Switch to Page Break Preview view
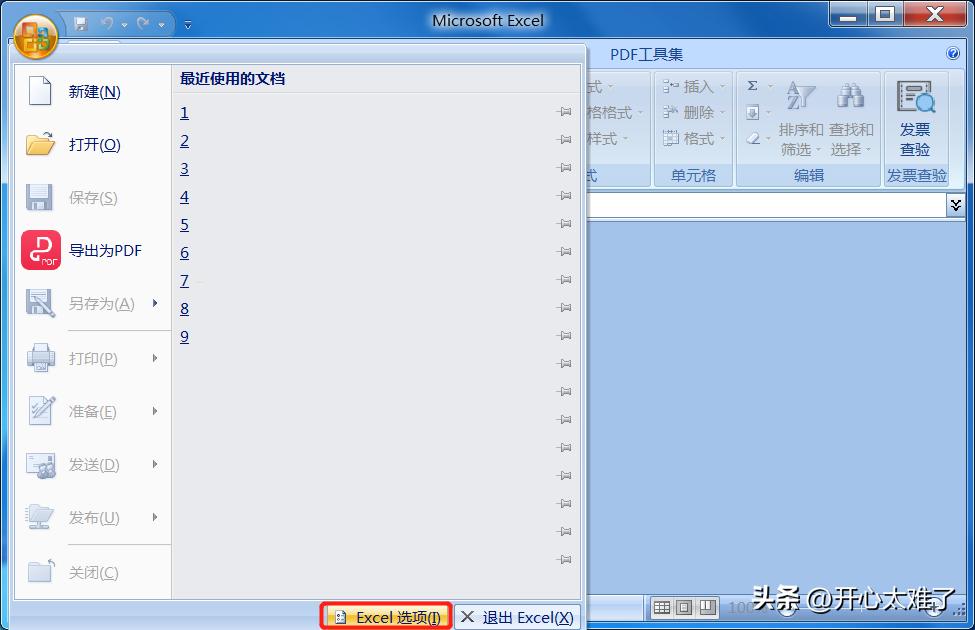975x630 pixels. (x=707, y=607)
